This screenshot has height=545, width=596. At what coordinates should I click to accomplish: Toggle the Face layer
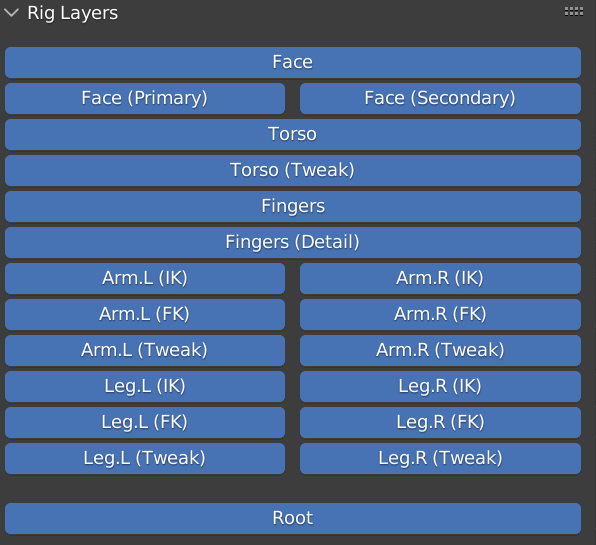pos(293,62)
